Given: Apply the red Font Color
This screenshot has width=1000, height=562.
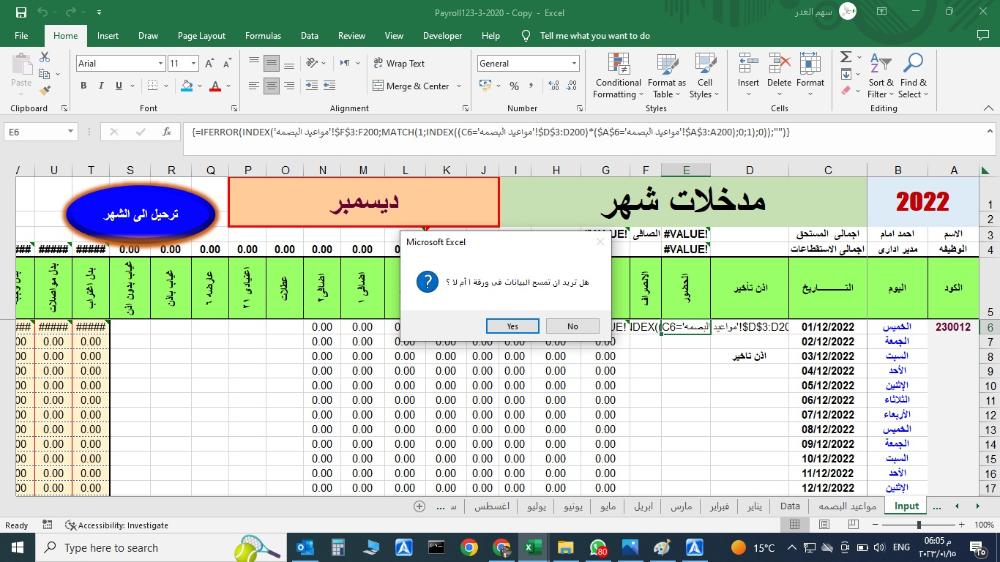Looking at the screenshot, I should 215,85.
